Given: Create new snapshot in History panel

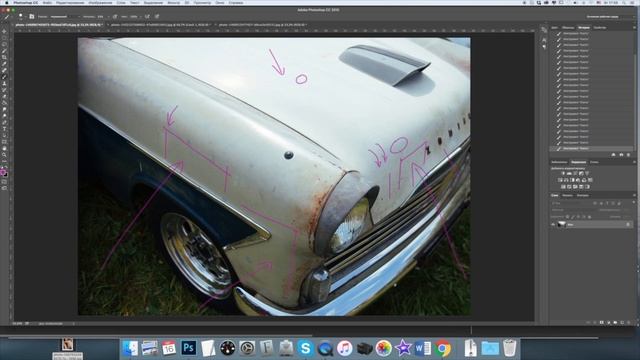Looking at the screenshot, I should tap(621, 155).
